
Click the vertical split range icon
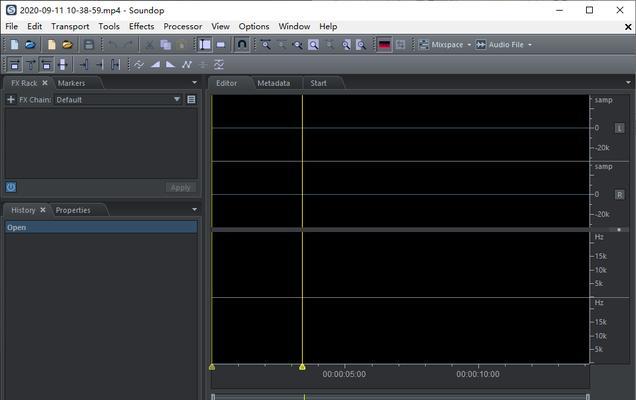coord(62,65)
